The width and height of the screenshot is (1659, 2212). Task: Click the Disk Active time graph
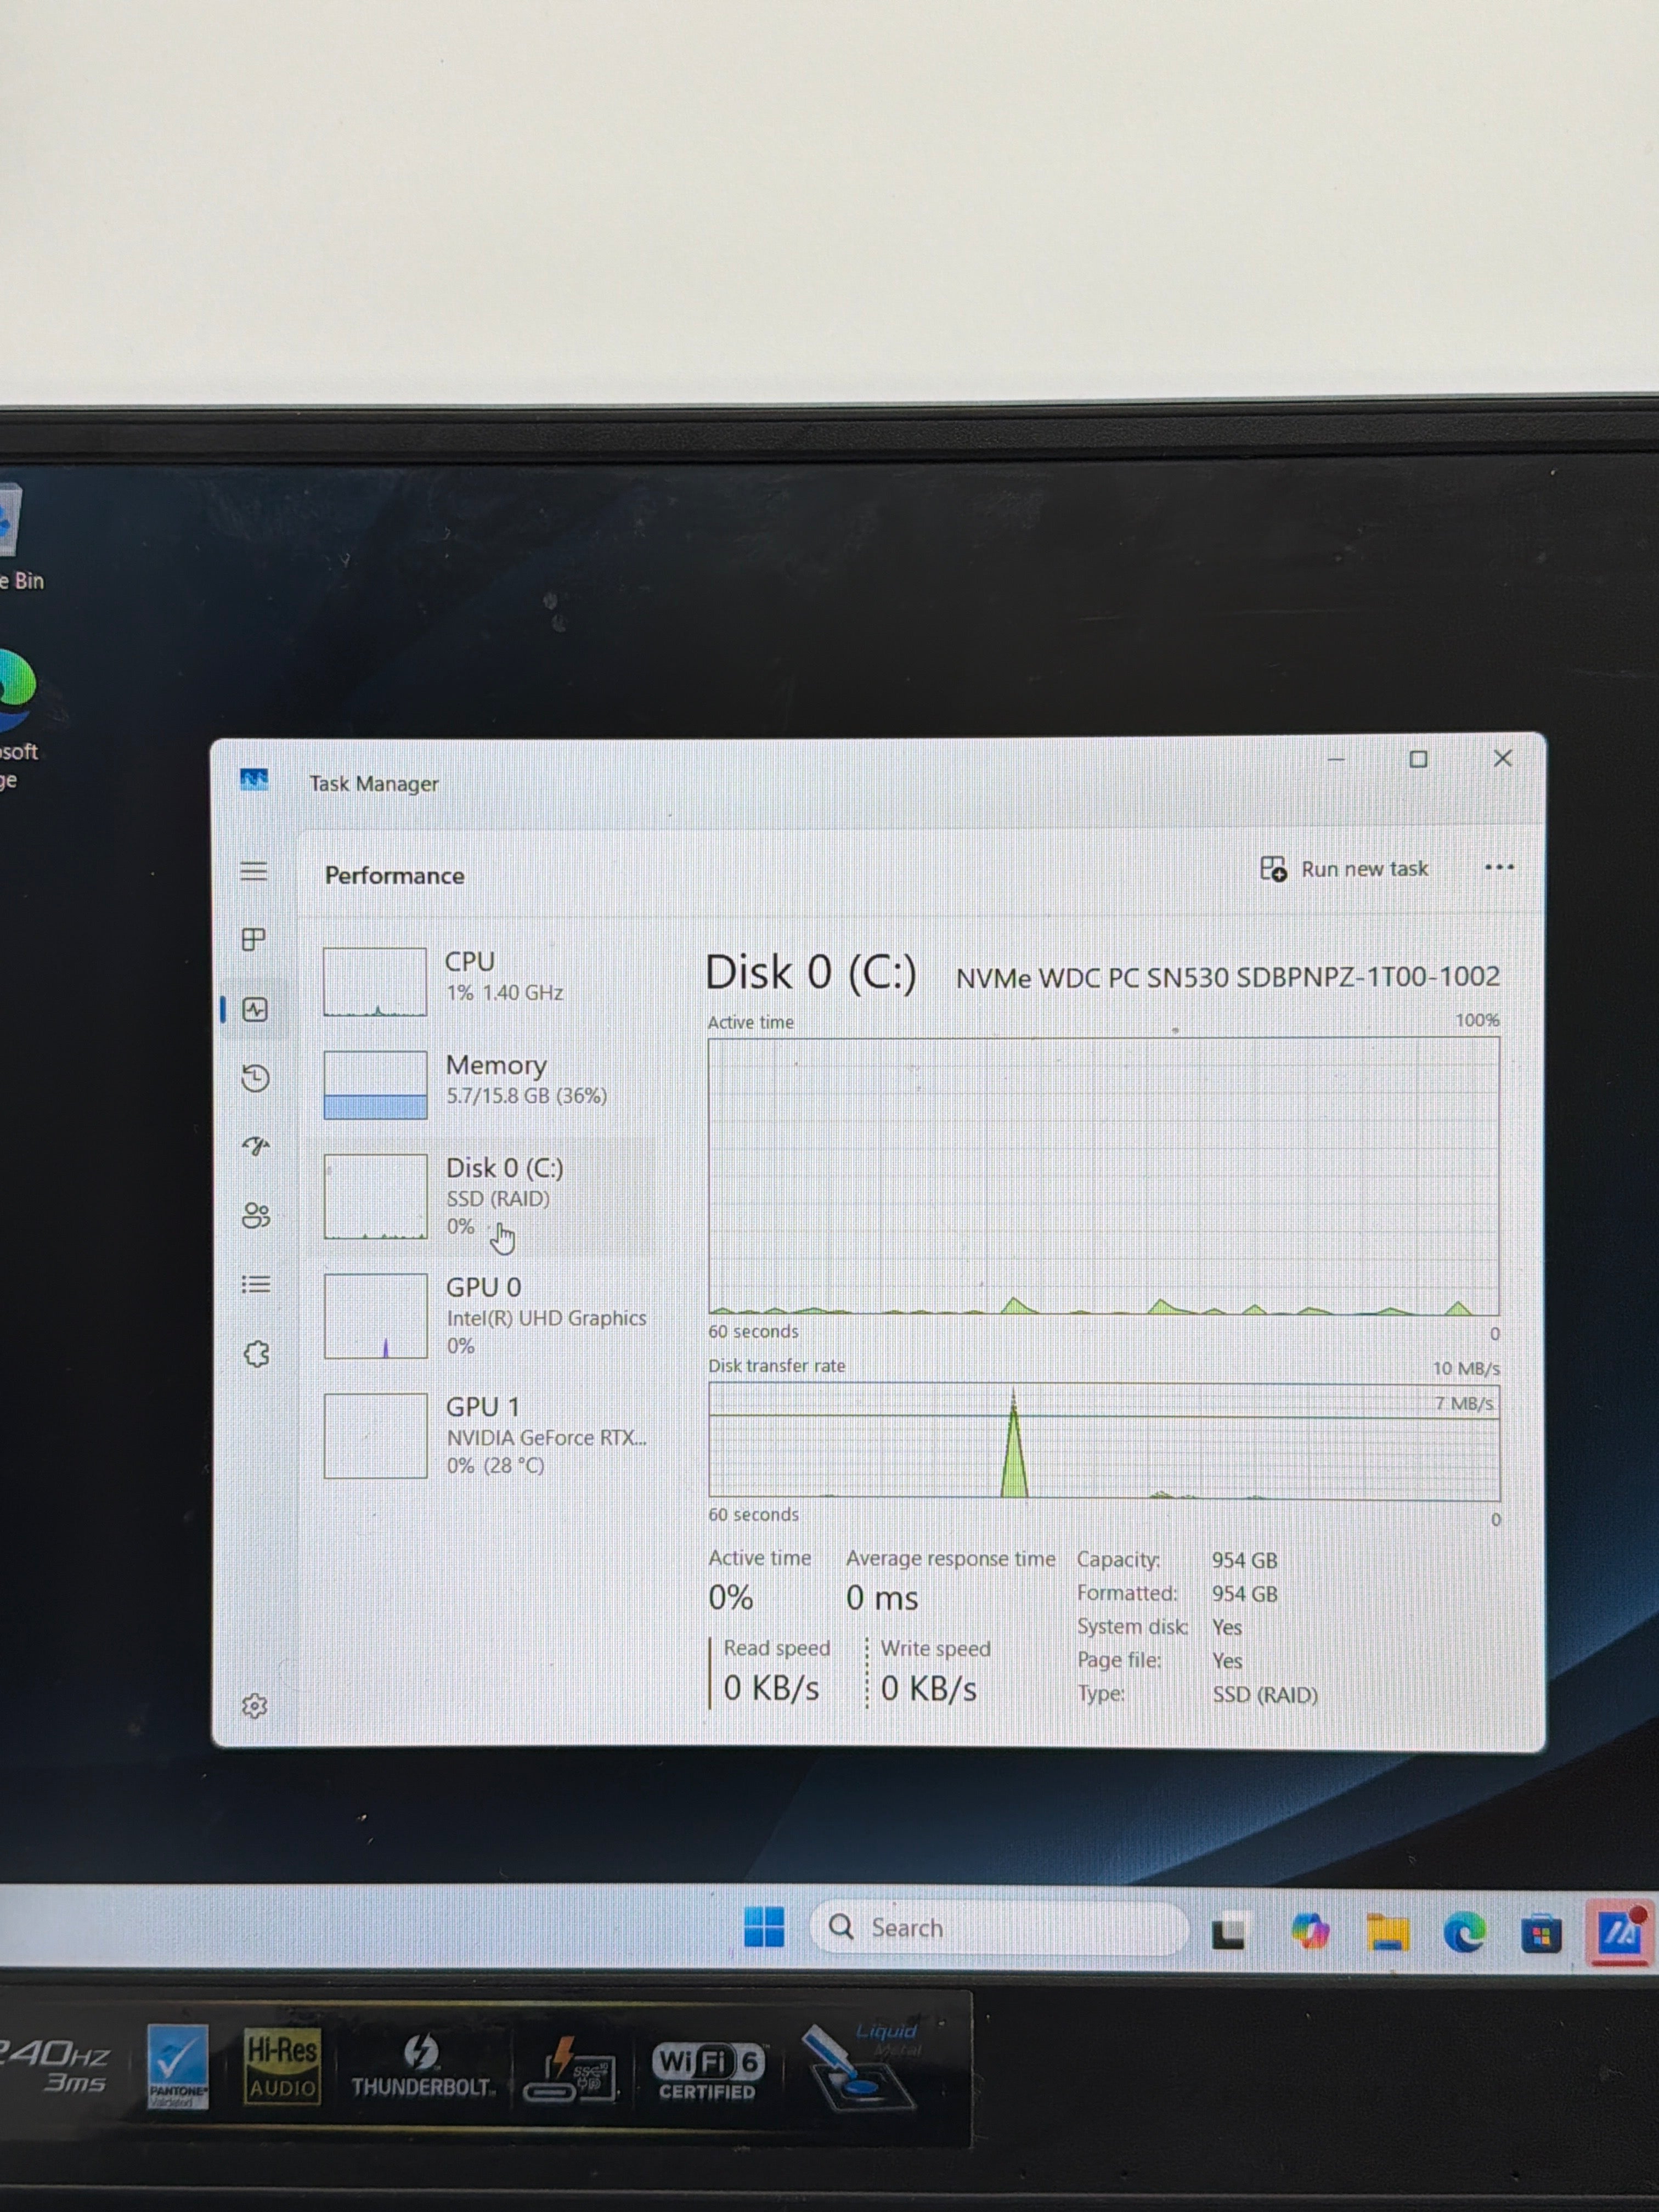point(1104,1176)
